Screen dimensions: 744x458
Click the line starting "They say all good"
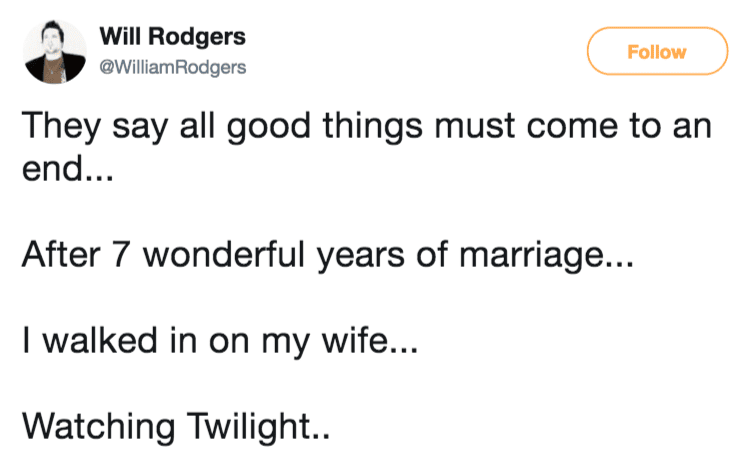pos(366,132)
